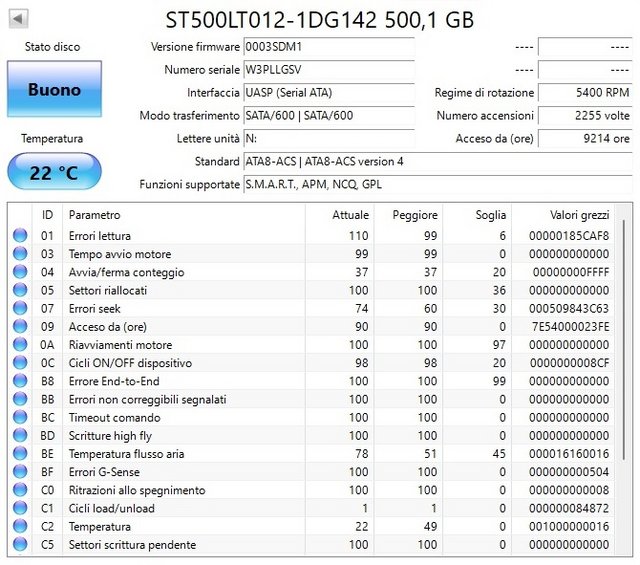Click the rotation speed field 5400 RPM

point(585,93)
